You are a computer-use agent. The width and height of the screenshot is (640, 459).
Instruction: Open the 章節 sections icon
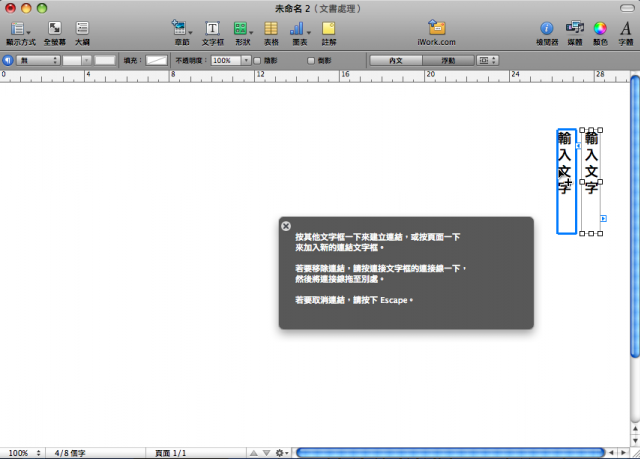click(179, 28)
